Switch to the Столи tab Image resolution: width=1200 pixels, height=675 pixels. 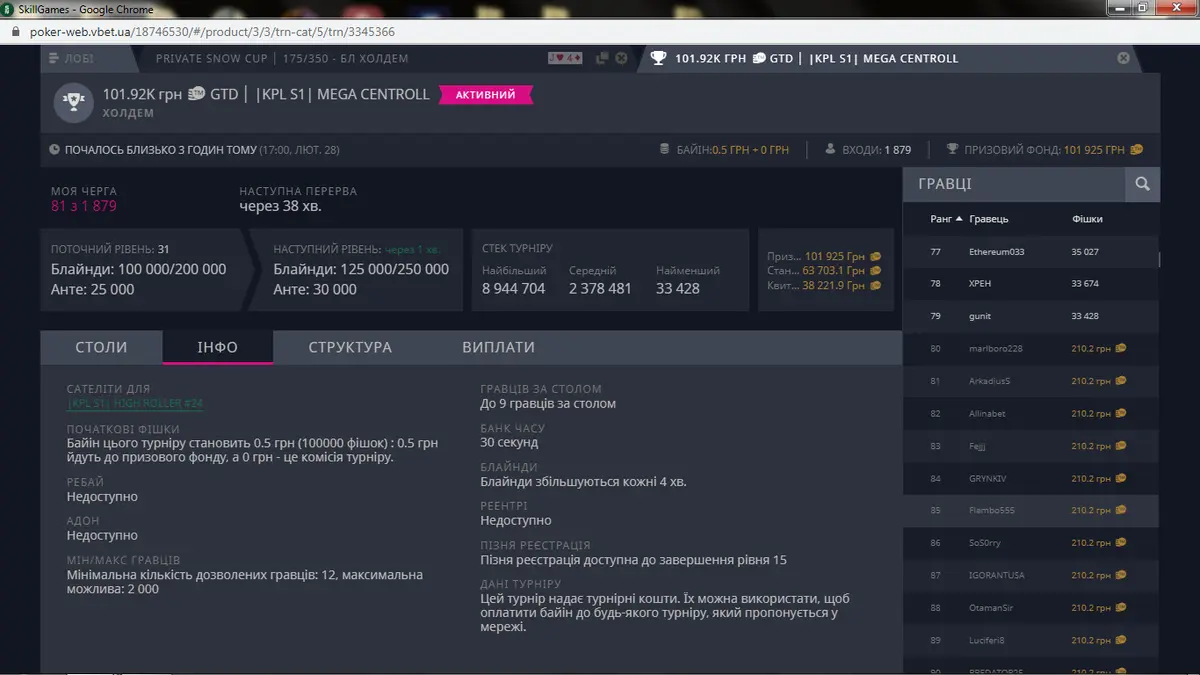(x=101, y=347)
